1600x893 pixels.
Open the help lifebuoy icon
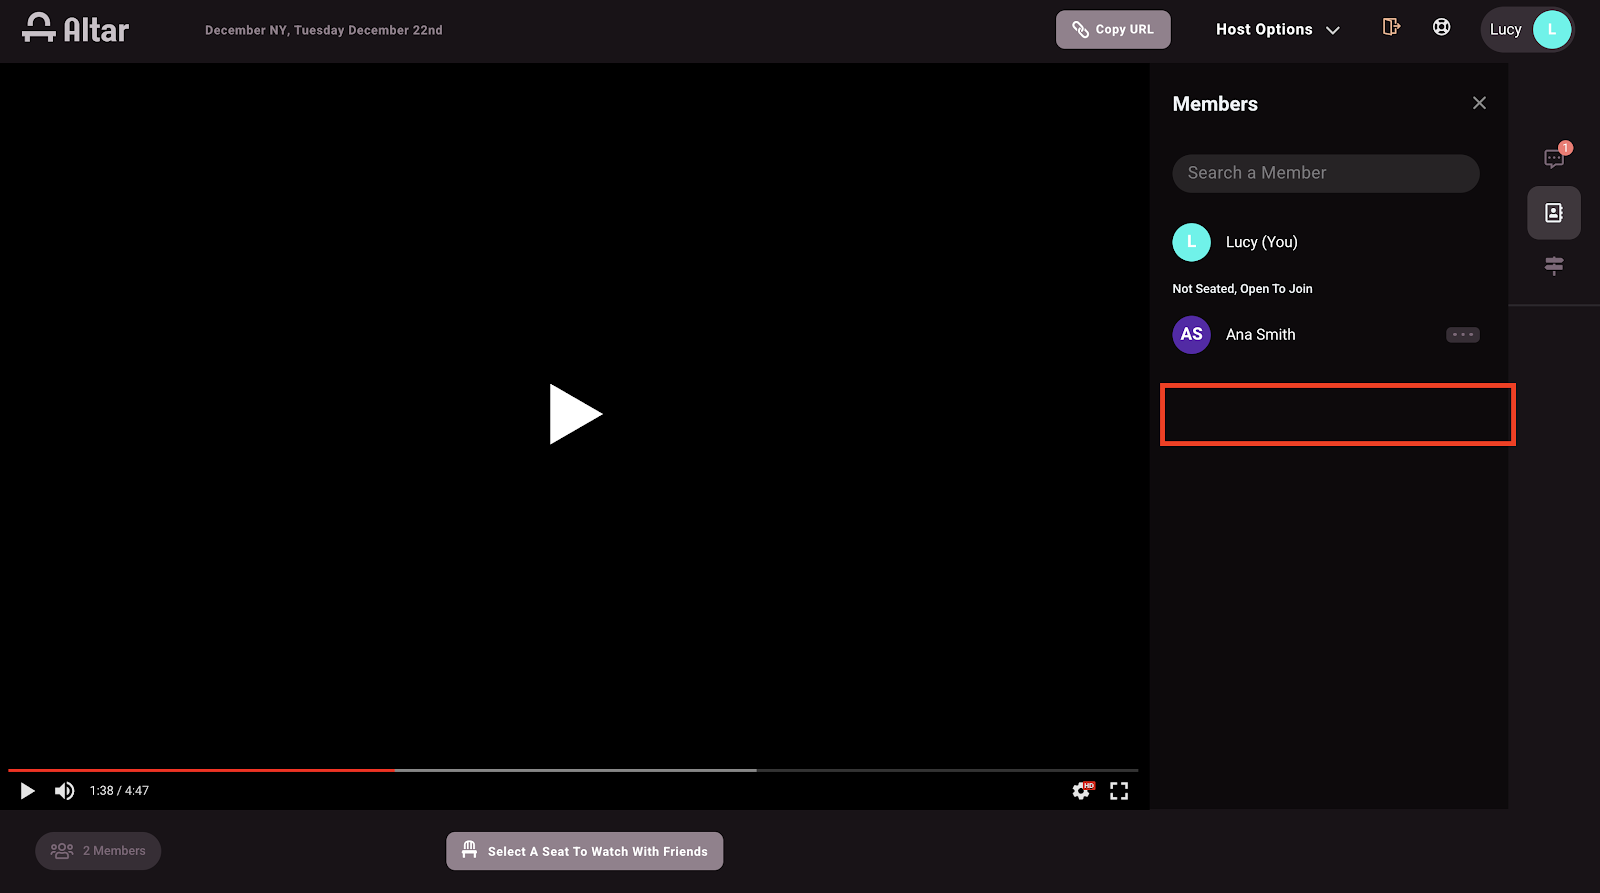click(x=1441, y=27)
